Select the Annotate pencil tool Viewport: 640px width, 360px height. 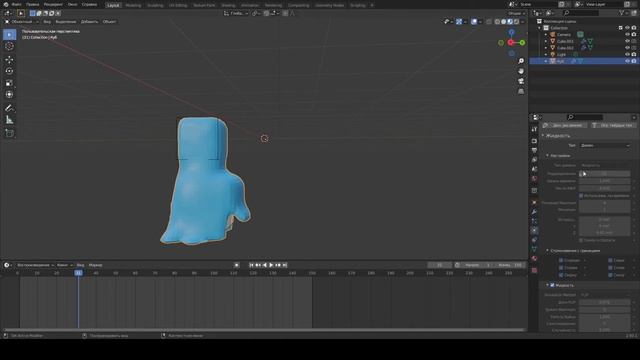tap(9, 108)
